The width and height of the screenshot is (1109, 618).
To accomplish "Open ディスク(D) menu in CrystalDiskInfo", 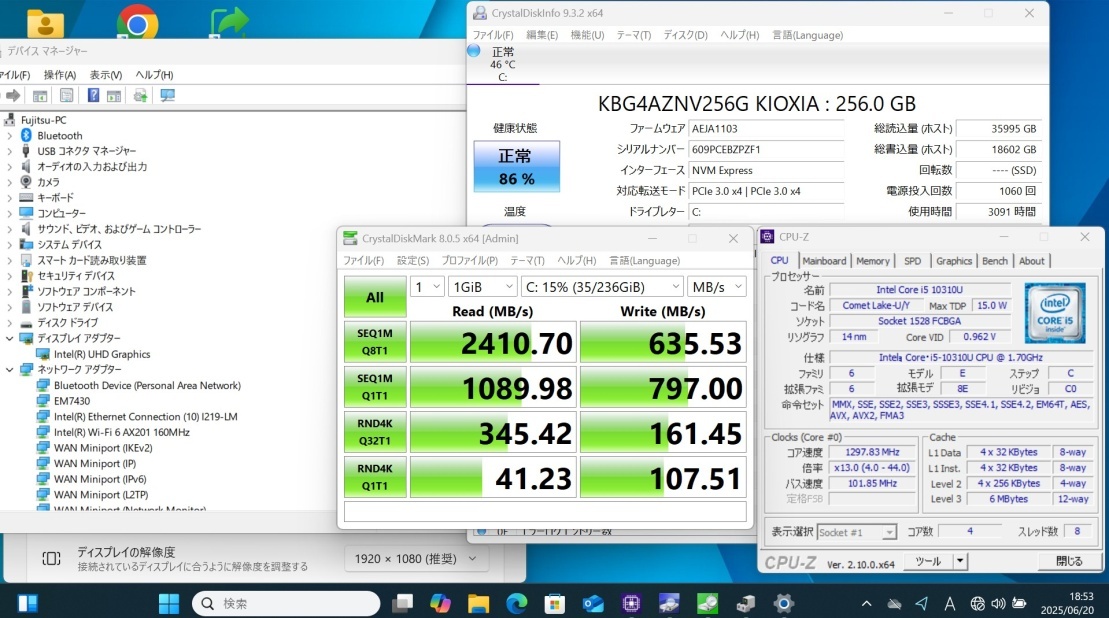I will (685, 35).
